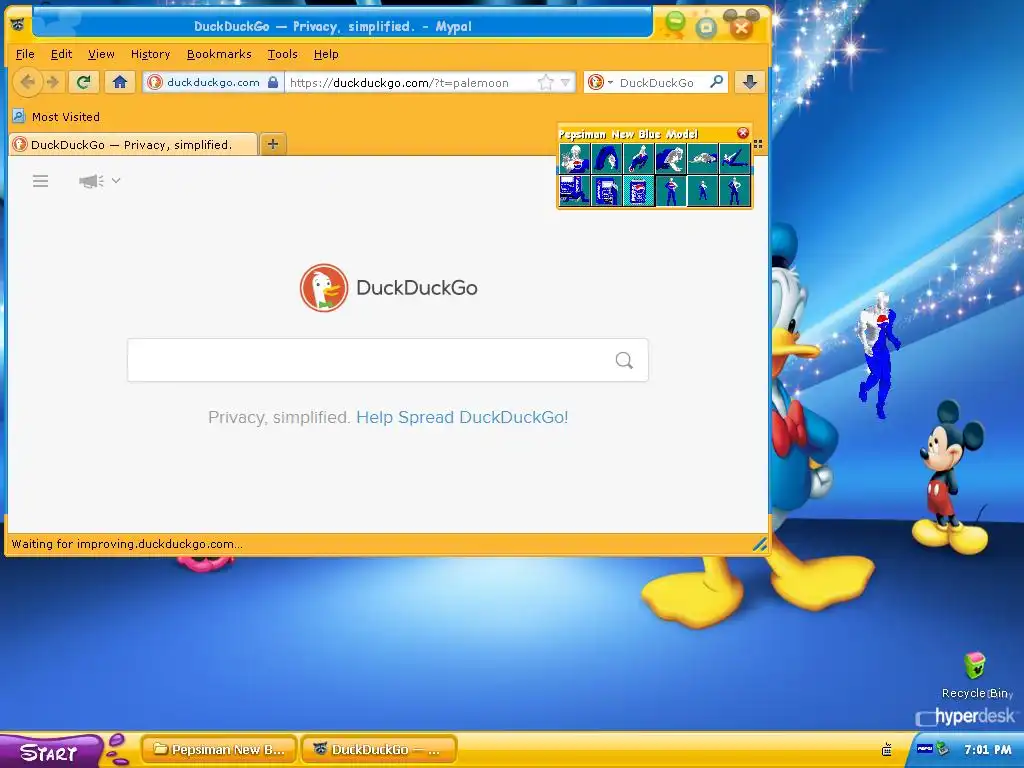Open the History menu
Image resolution: width=1024 pixels, height=768 pixels.
[150, 54]
